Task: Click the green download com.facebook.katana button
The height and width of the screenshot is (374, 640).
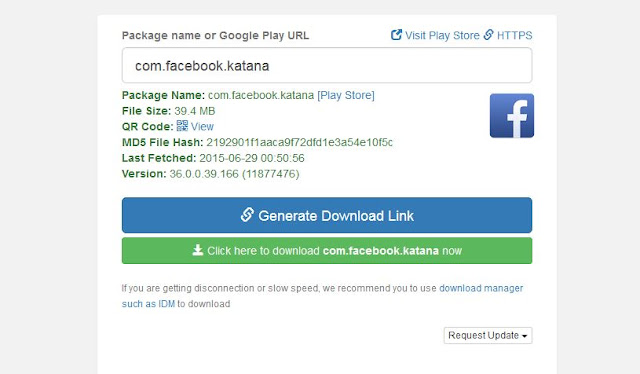Action: (327, 251)
